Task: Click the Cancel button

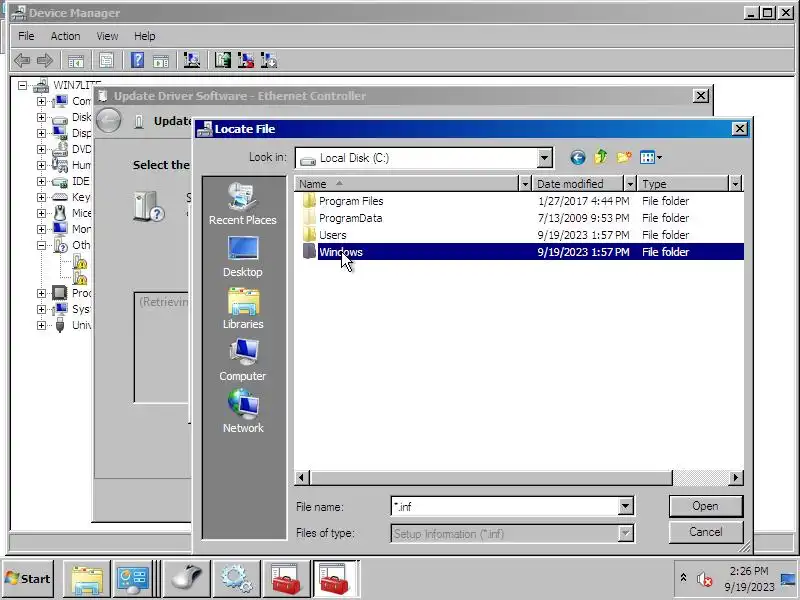Action: click(x=706, y=532)
